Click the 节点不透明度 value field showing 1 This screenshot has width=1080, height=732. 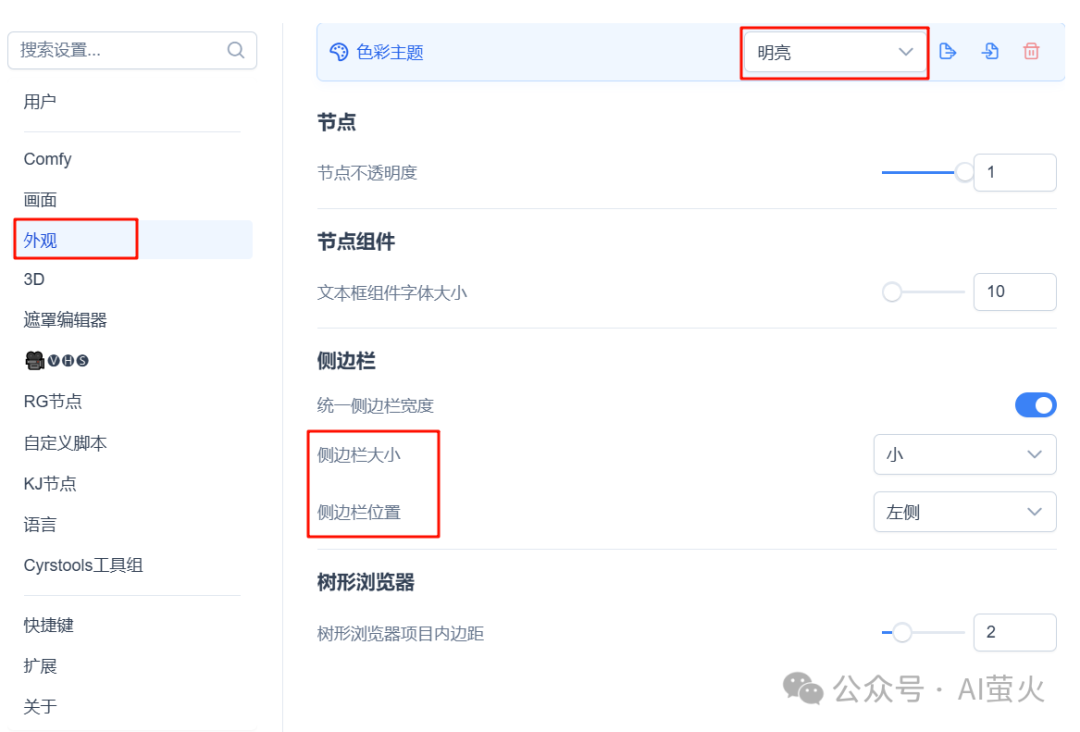pos(1015,172)
